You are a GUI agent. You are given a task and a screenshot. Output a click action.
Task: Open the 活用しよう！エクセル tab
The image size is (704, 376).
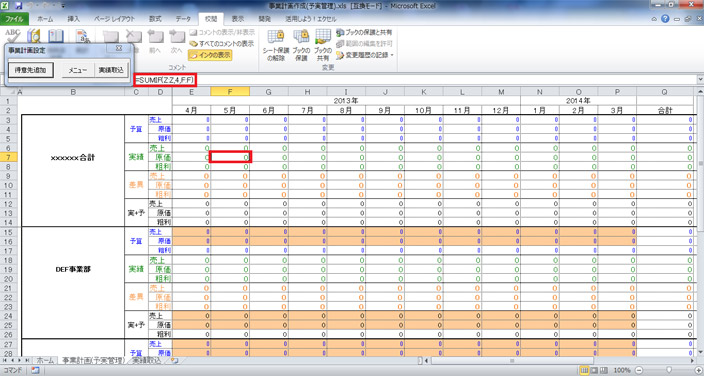click(311, 19)
